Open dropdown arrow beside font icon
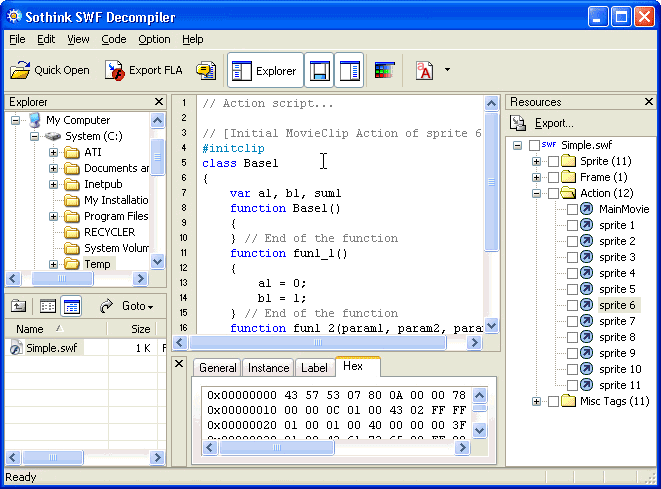The height and width of the screenshot is (489, 661). 447,70
